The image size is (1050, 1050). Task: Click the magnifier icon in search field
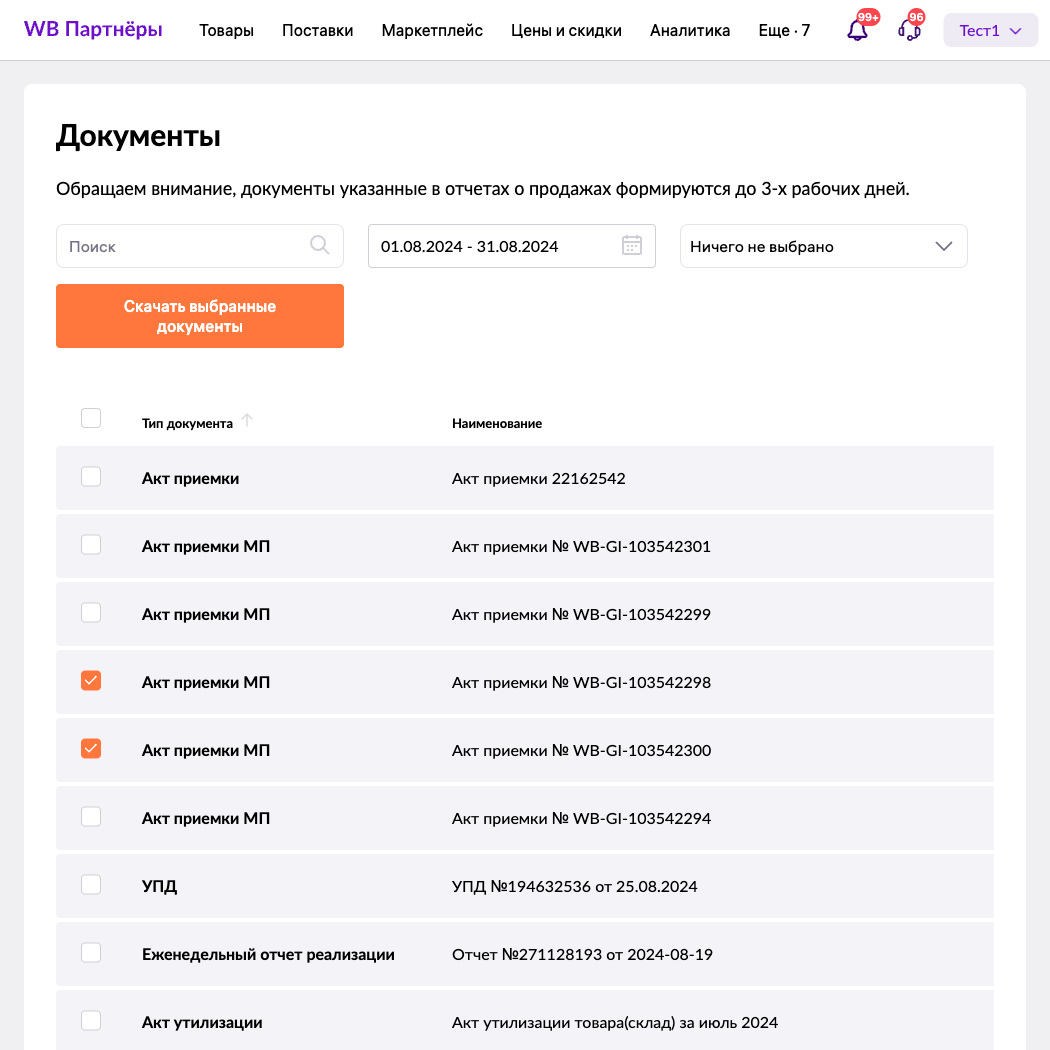pyautogui.click(x=320, y=245)
